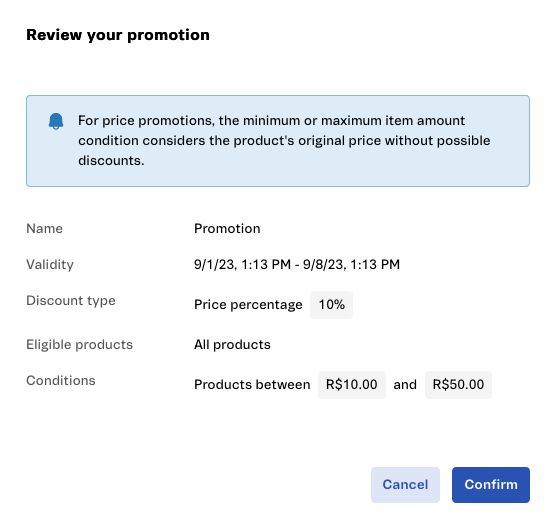Click the "Discount type" field label
557x529 pixels.
coord(71,301)
